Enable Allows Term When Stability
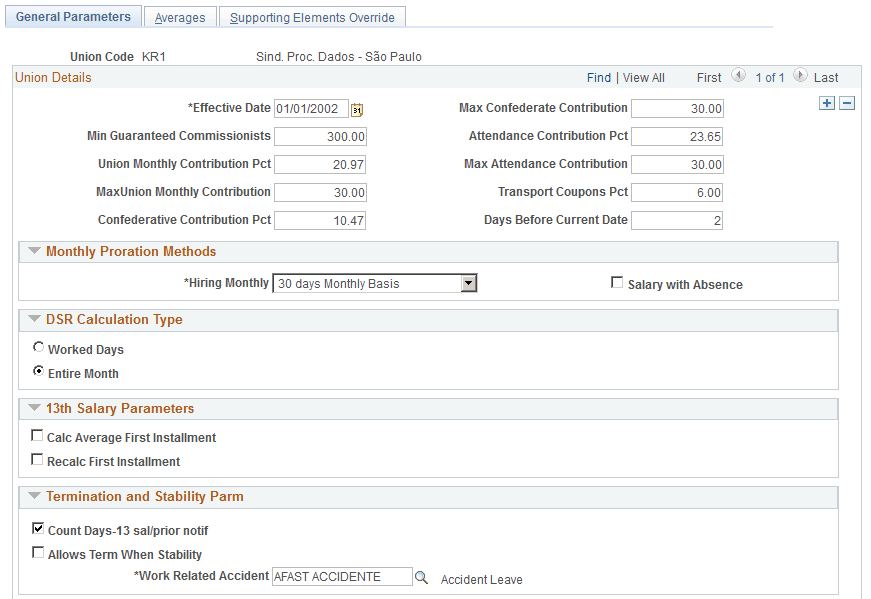Viewport: 871px width, 599px height. (x=38, y=552)
